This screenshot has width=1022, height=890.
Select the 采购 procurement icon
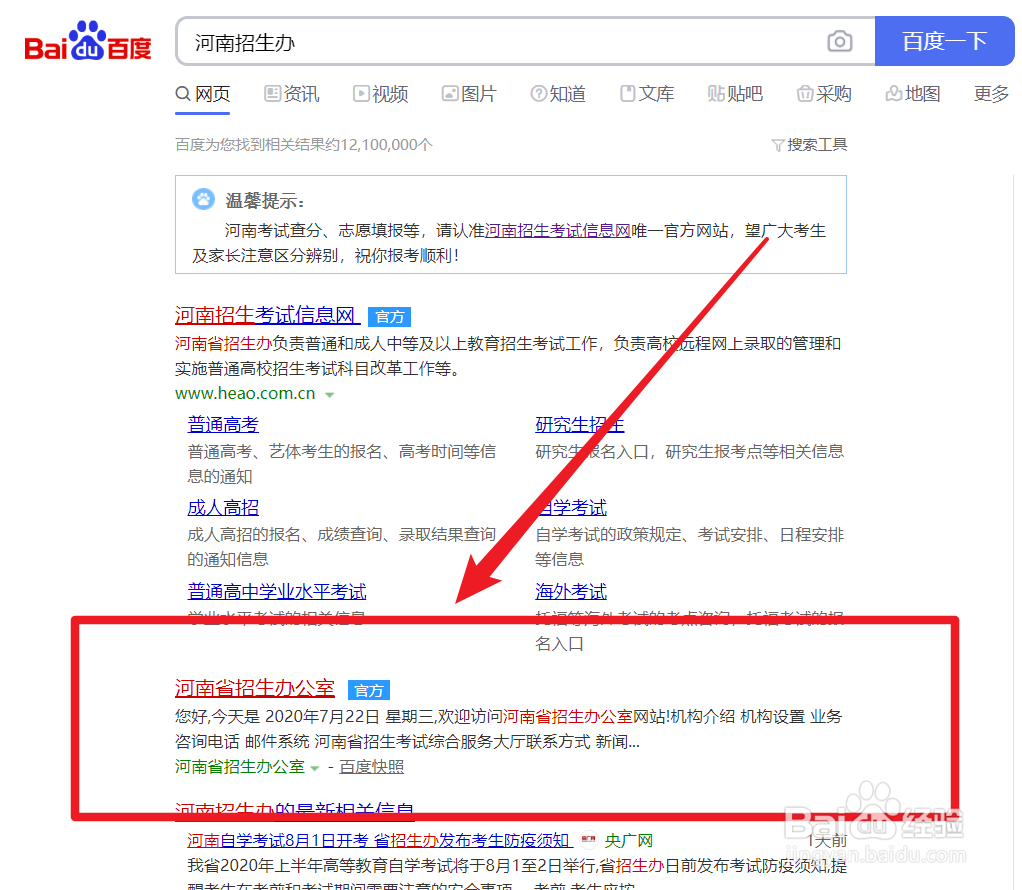tap(806, 93)
